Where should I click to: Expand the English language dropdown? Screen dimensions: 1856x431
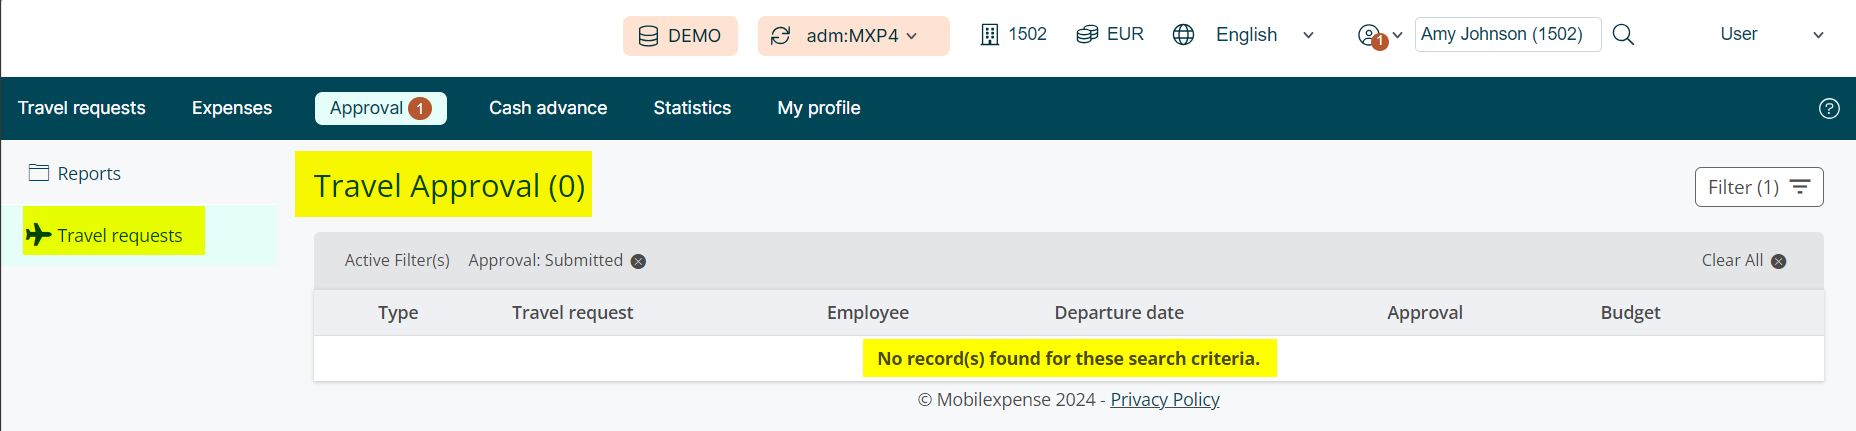(x=1308, y=35)
